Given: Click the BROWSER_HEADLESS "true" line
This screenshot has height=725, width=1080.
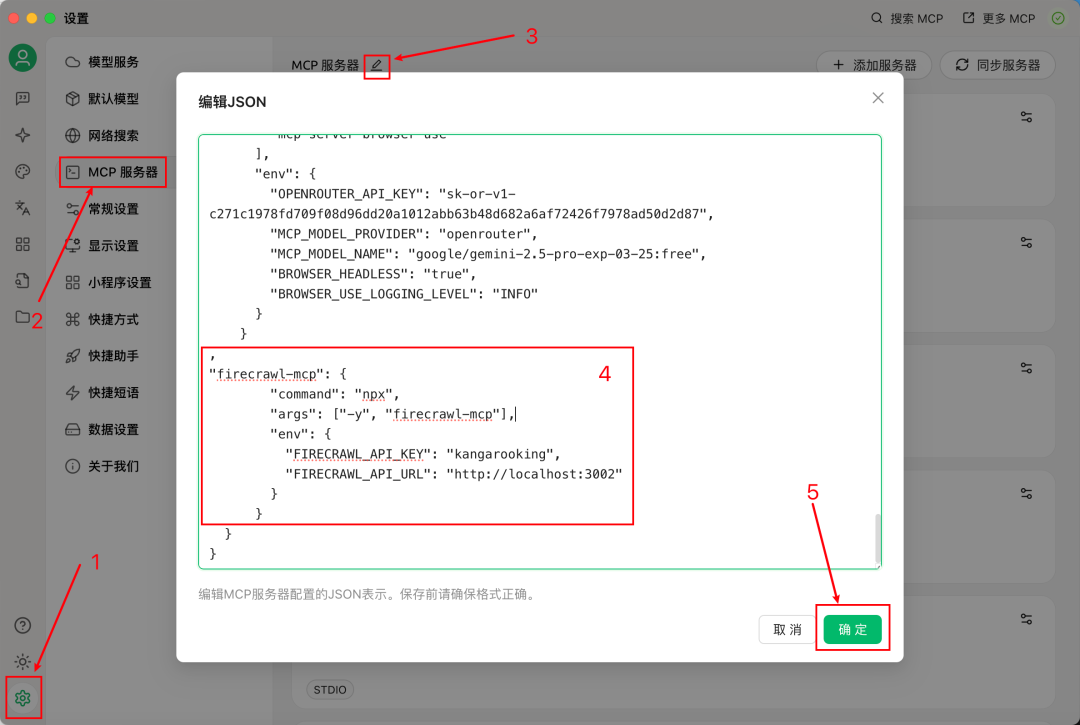Looking at the screenshot, I should coord(373,273).
